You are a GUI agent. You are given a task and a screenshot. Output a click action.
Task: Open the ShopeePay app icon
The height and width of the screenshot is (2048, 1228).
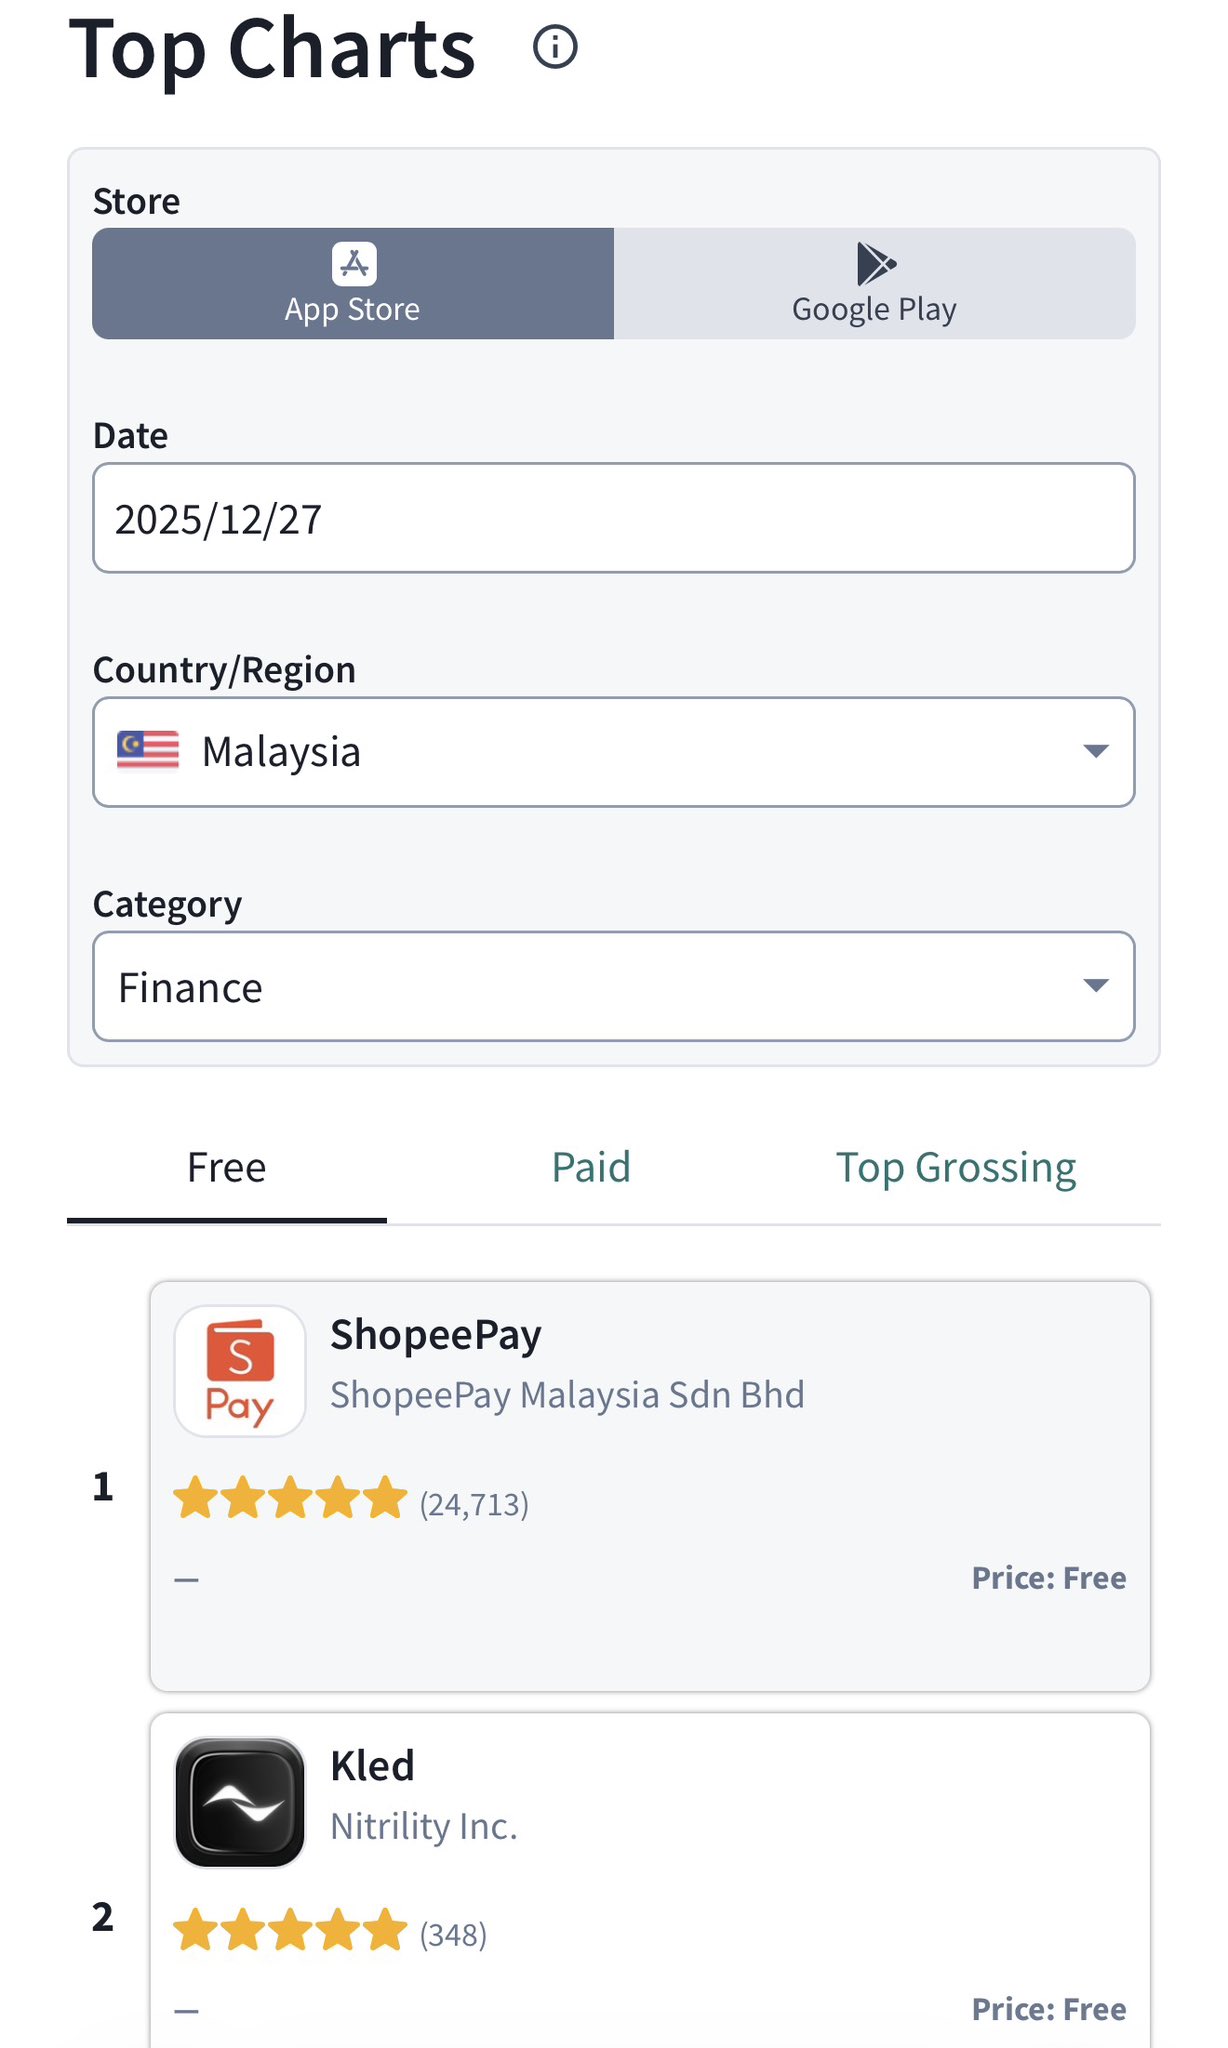click(240, 1371)
